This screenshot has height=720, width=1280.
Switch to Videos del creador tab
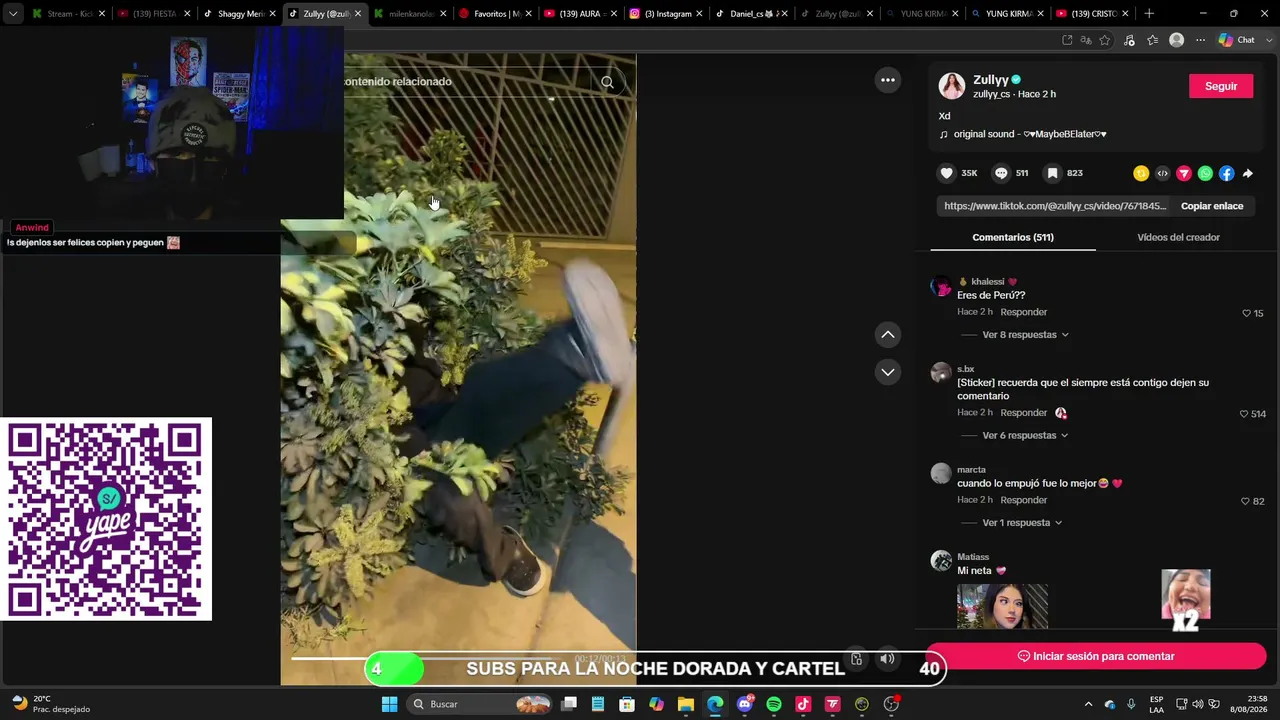click(1178, 237)
